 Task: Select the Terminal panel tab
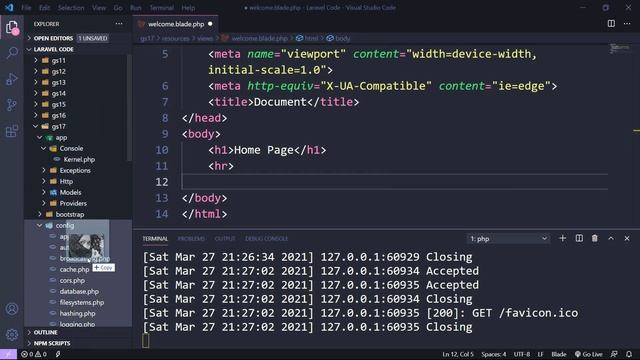(x=155, y=238)
